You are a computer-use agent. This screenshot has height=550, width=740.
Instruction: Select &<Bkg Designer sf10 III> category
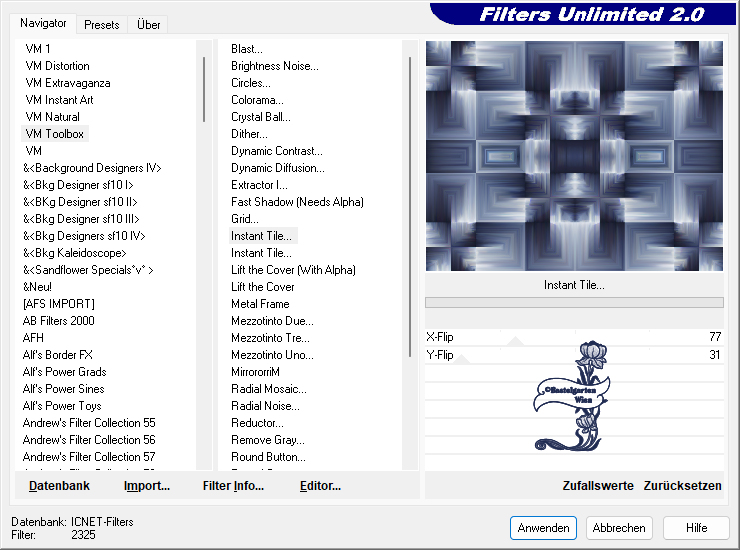click(x=81, y=219)
